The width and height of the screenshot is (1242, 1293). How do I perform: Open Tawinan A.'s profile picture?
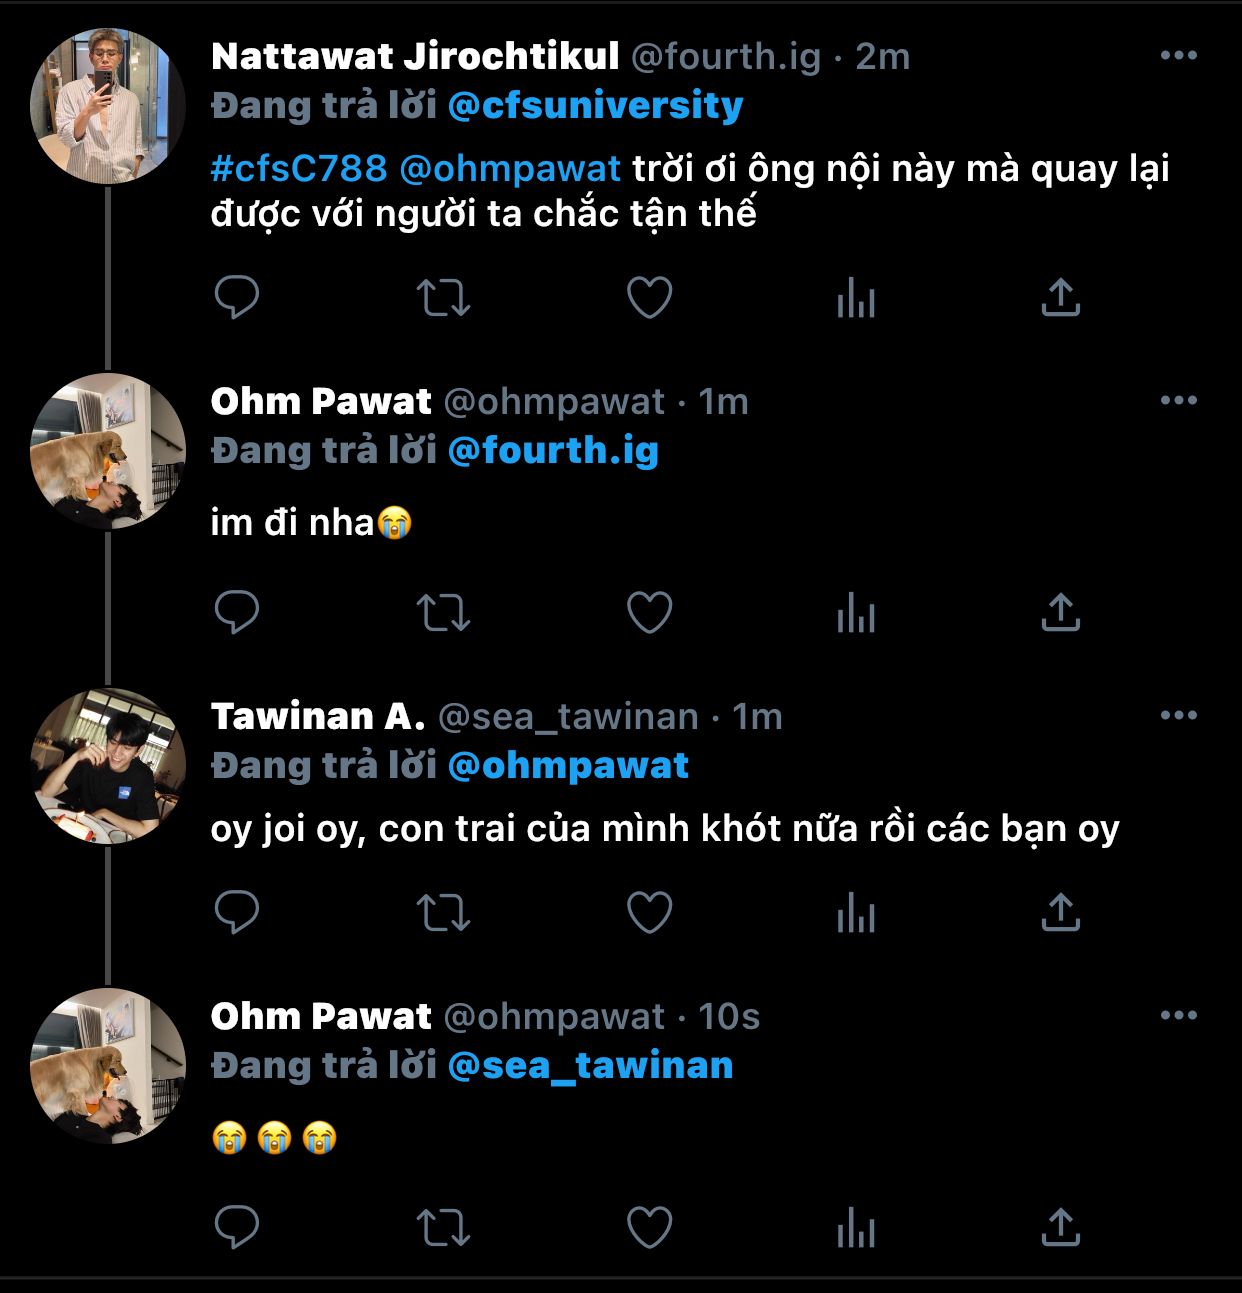pyautogui.click(x=108, y=766)
